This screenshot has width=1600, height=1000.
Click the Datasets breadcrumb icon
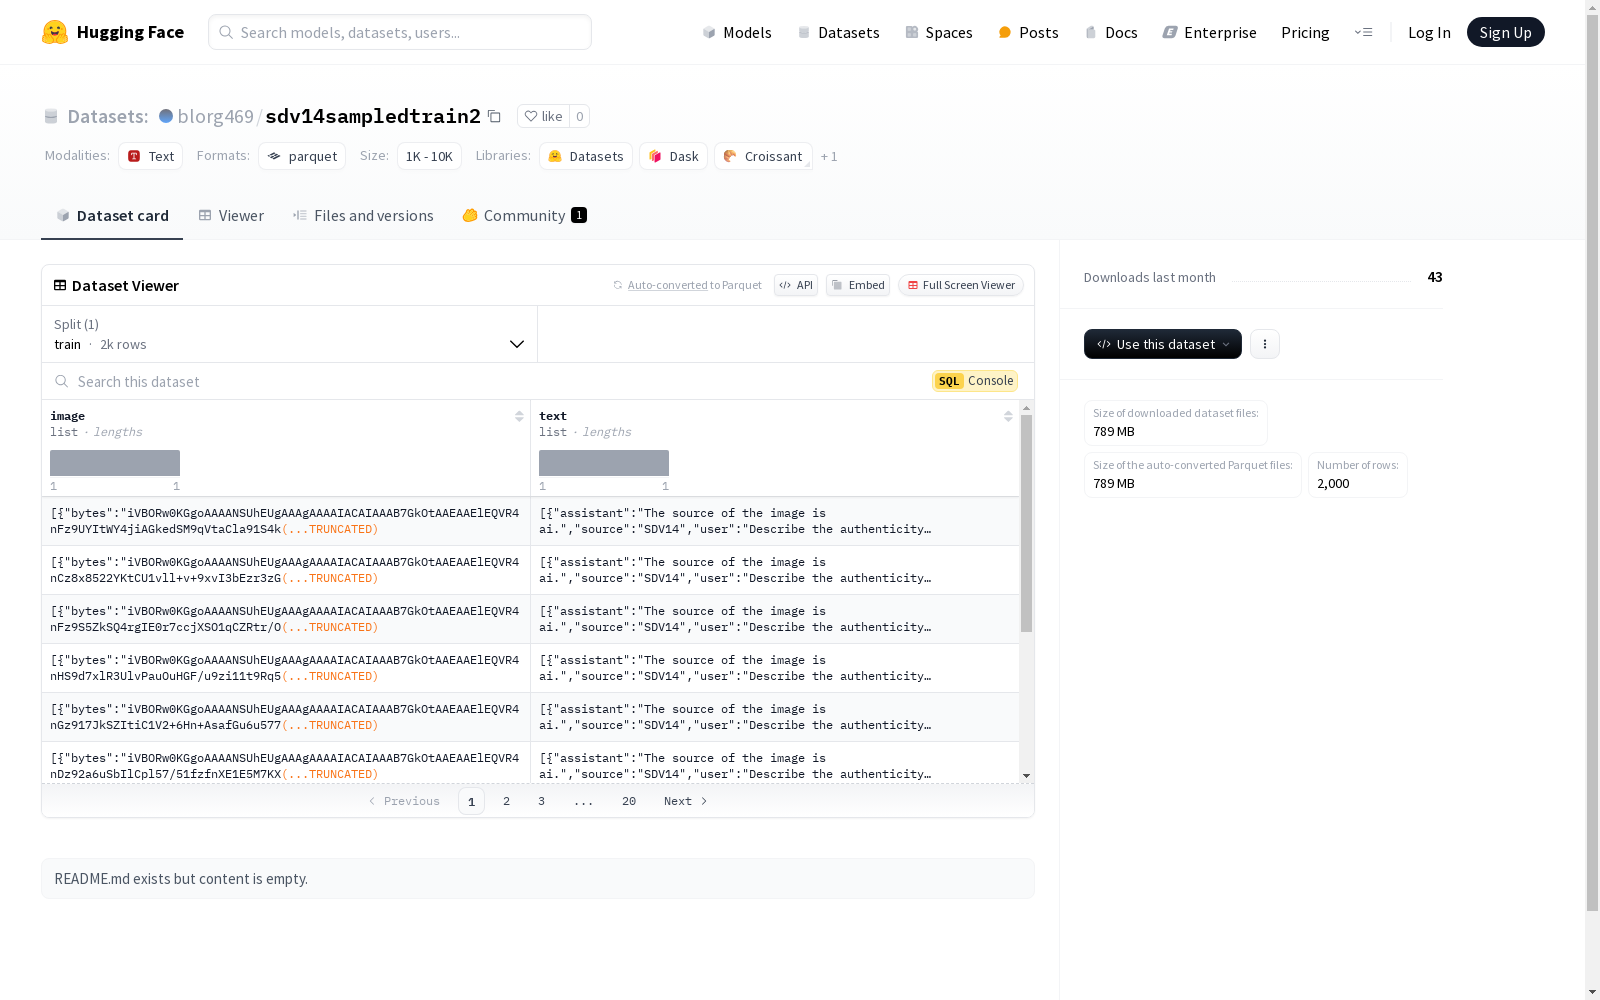[x=51, y=116]
